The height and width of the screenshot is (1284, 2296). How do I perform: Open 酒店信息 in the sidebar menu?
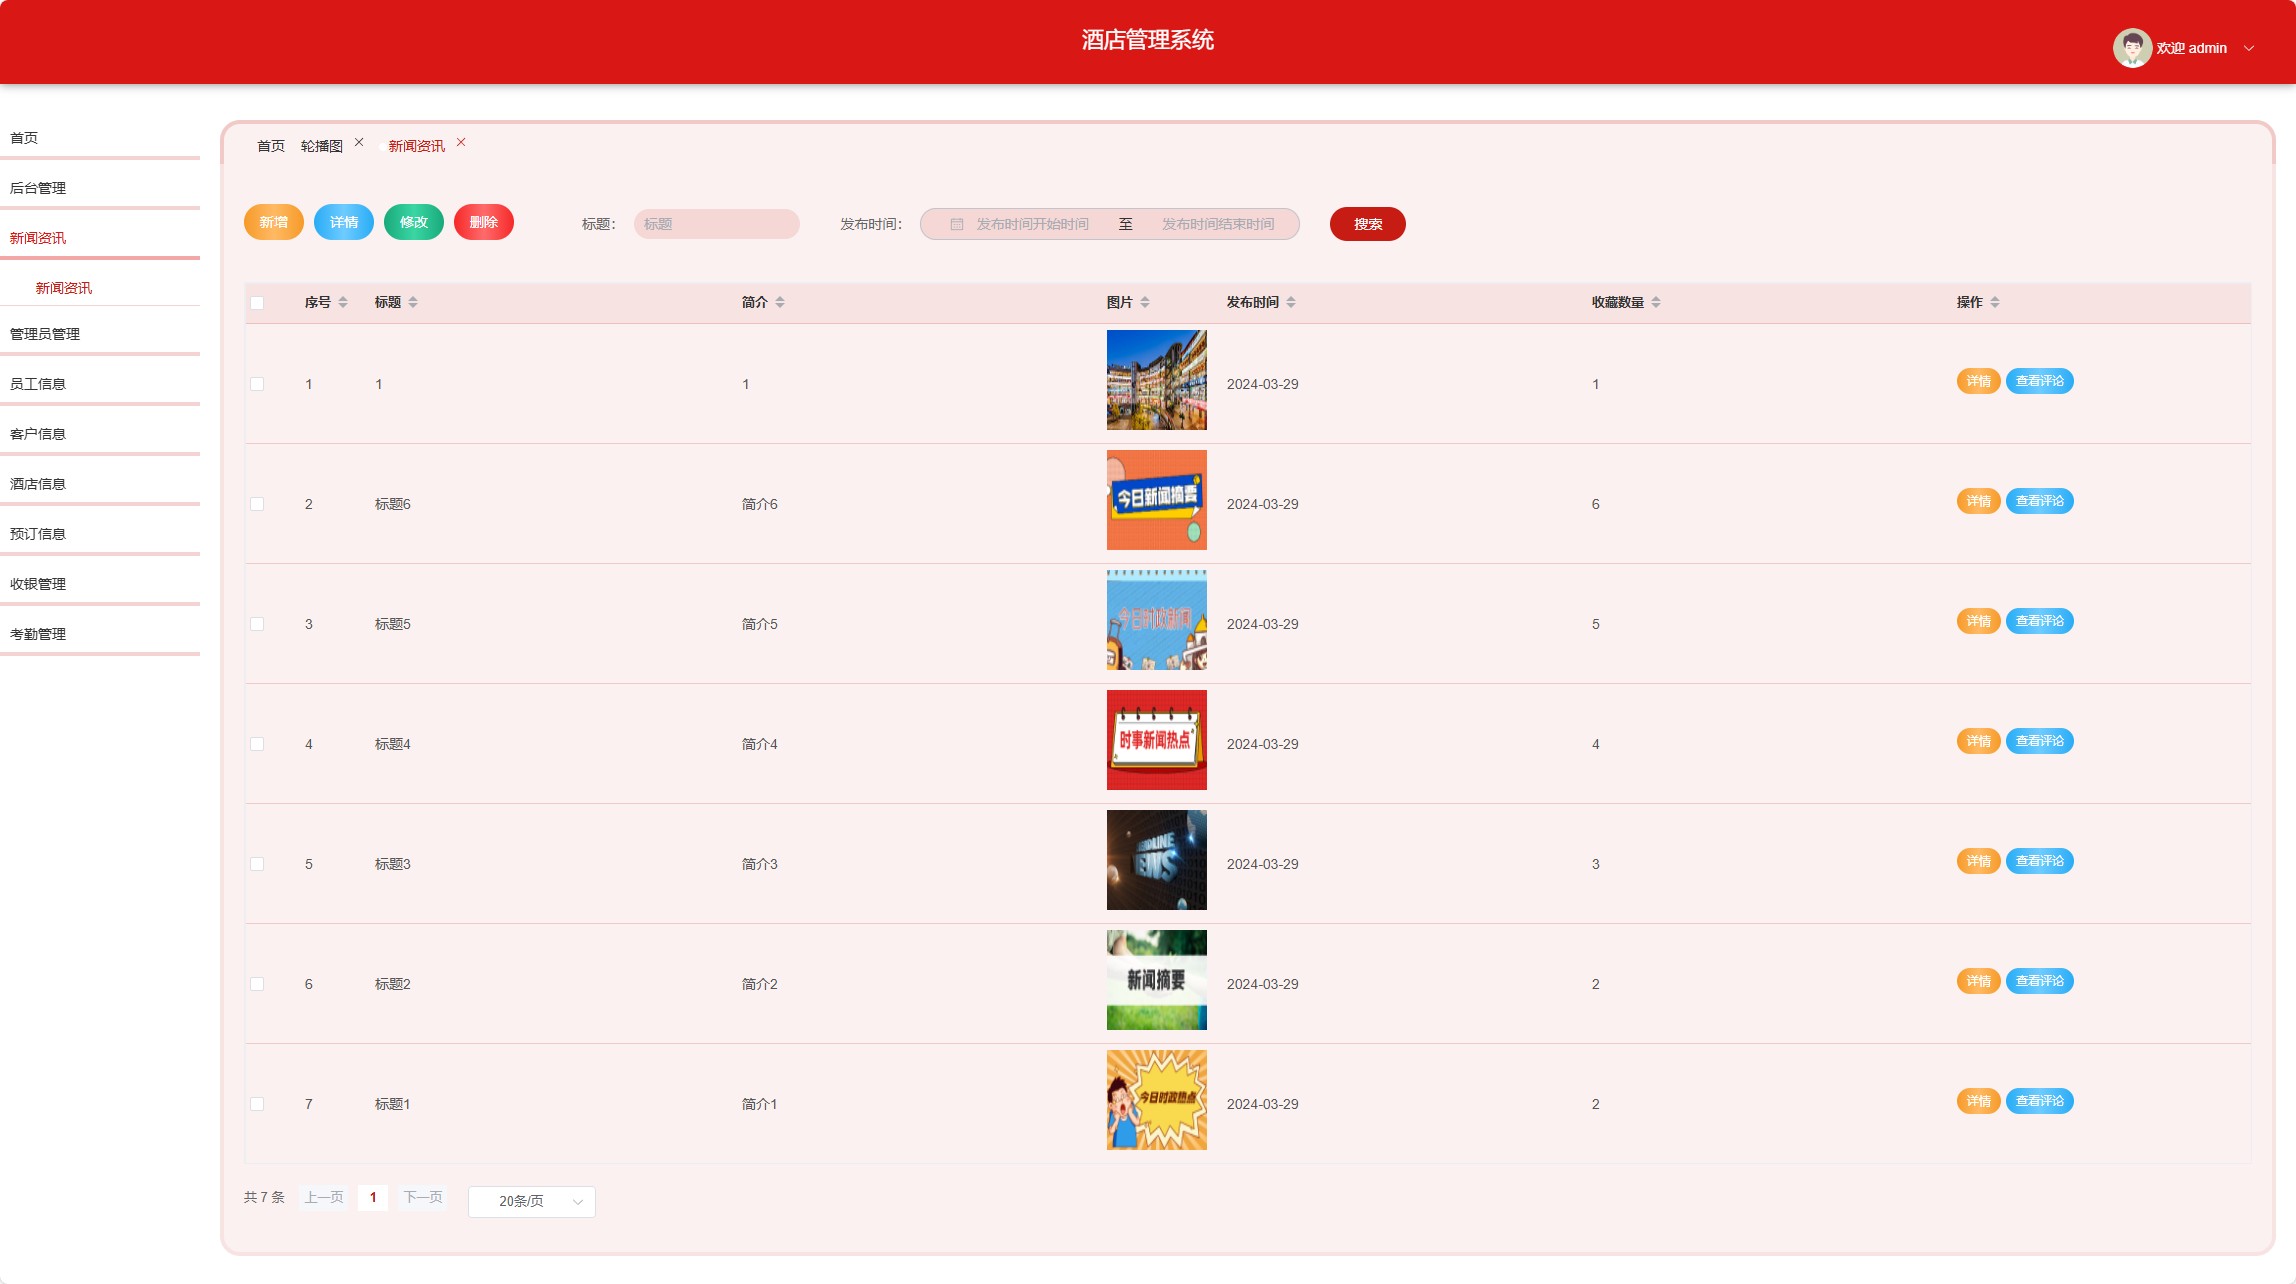(38, 484)
